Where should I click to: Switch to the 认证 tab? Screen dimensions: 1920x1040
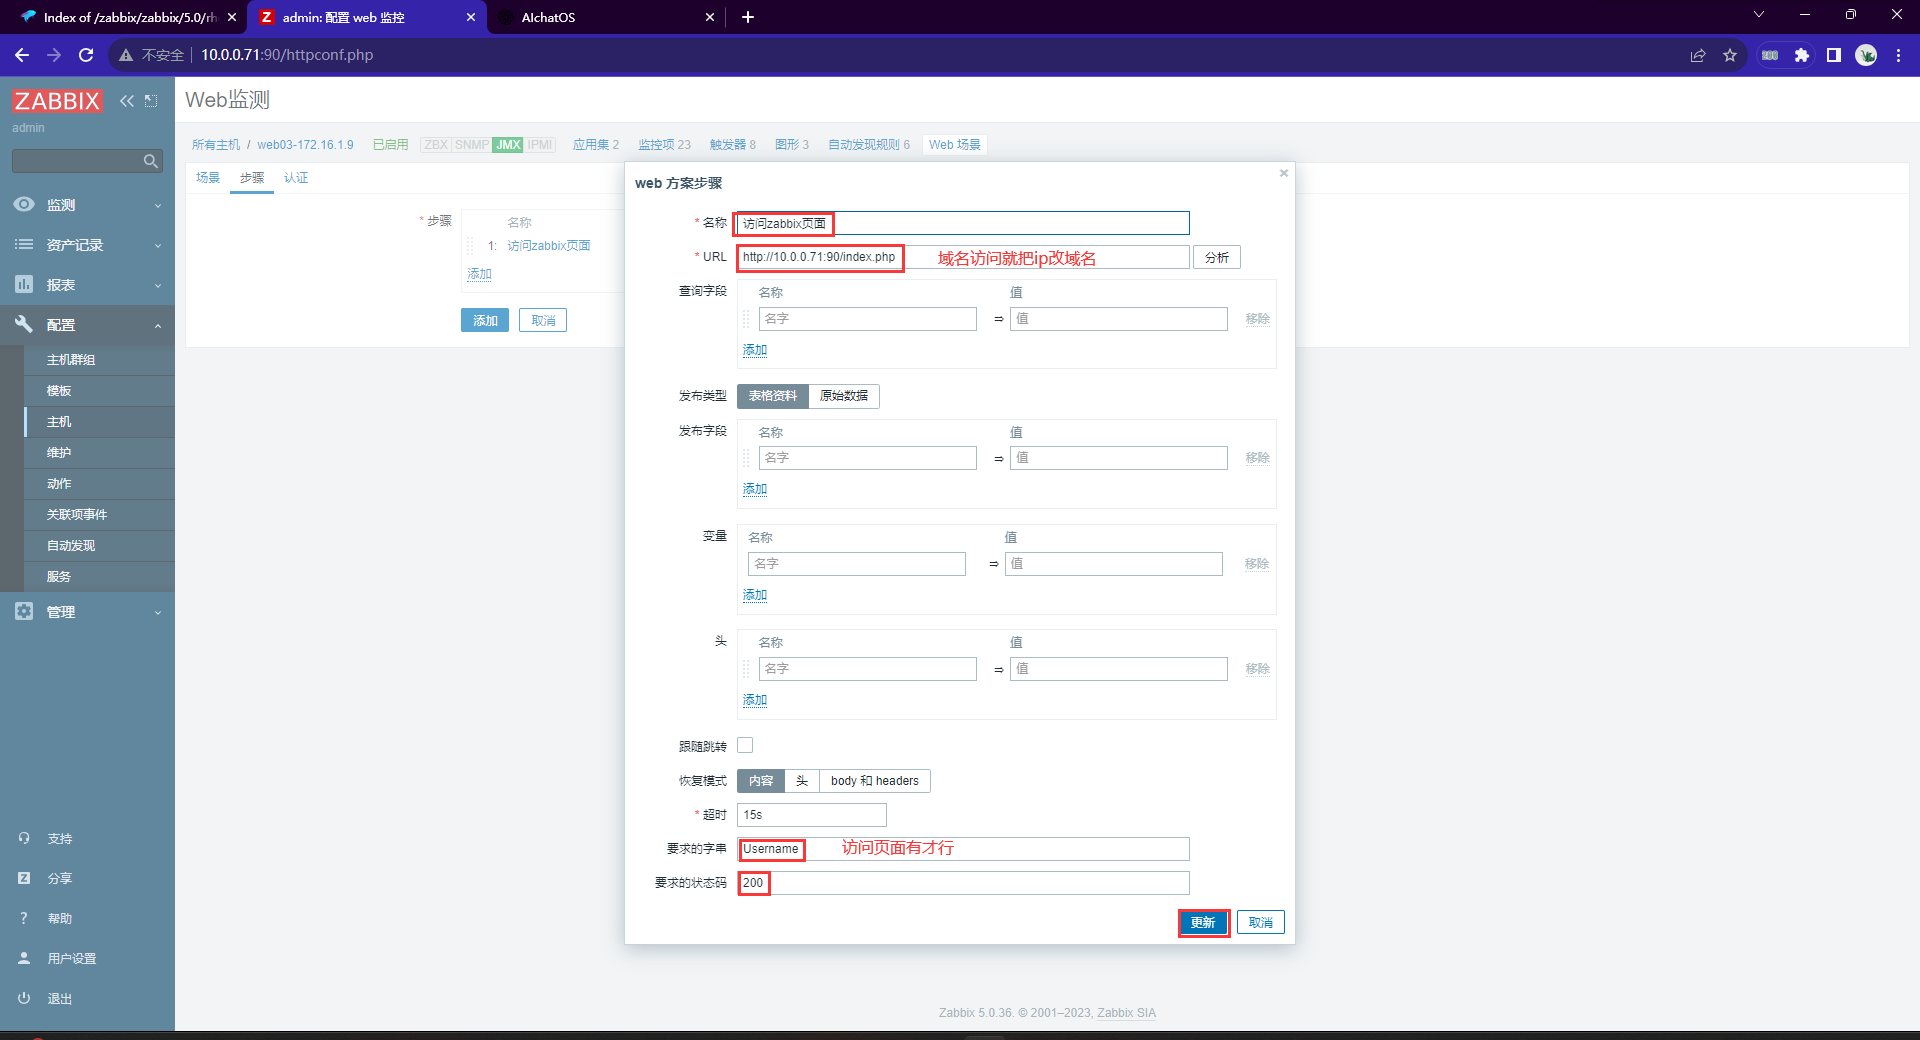click(296, 178)
